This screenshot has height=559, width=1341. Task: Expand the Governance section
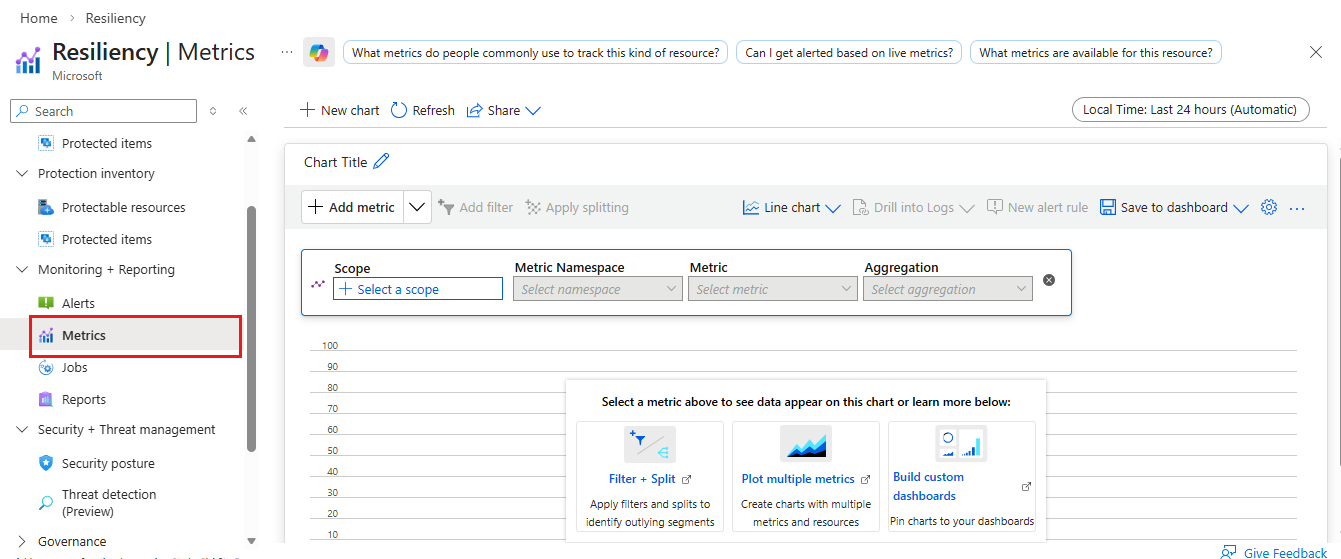24,541
